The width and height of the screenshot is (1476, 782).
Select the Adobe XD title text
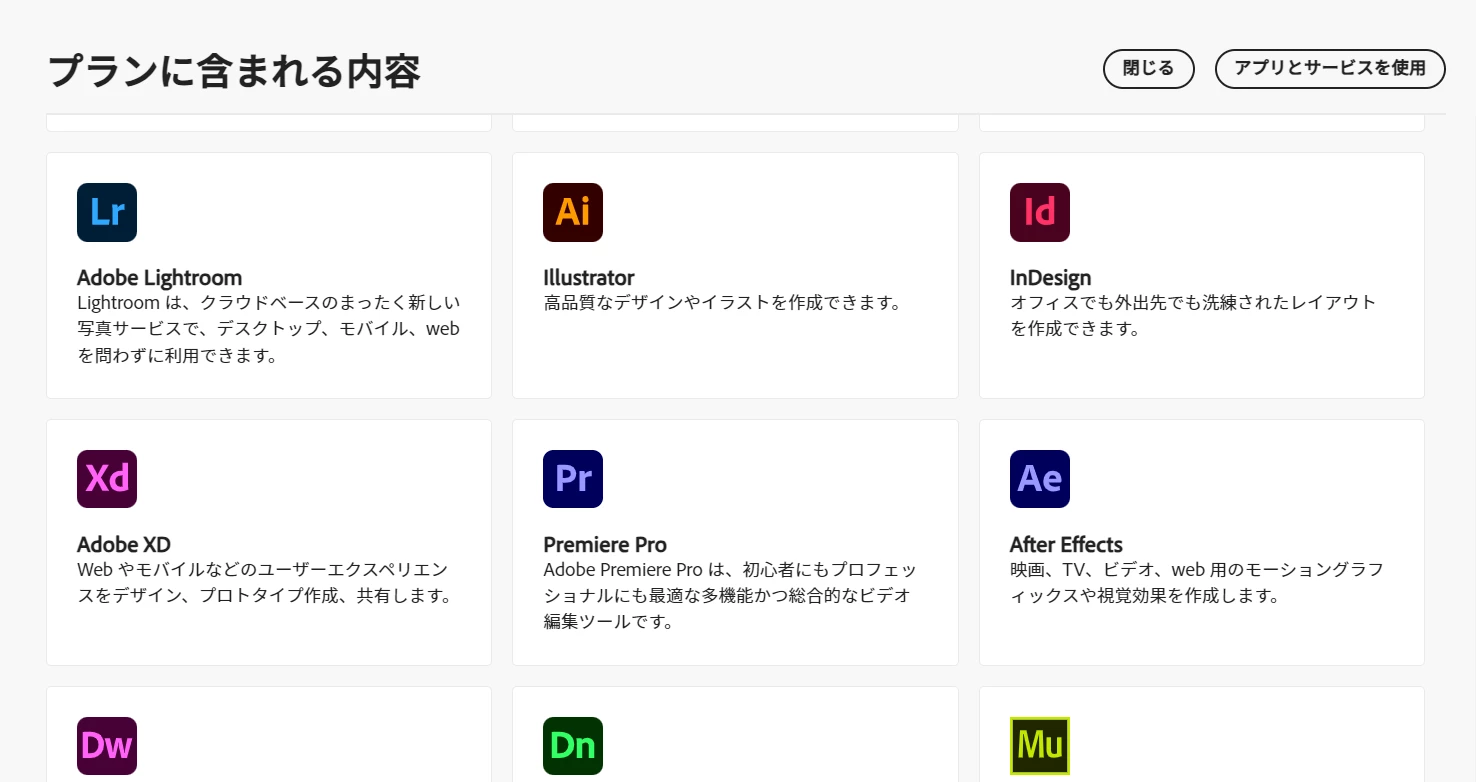click(x=124, y=545)
